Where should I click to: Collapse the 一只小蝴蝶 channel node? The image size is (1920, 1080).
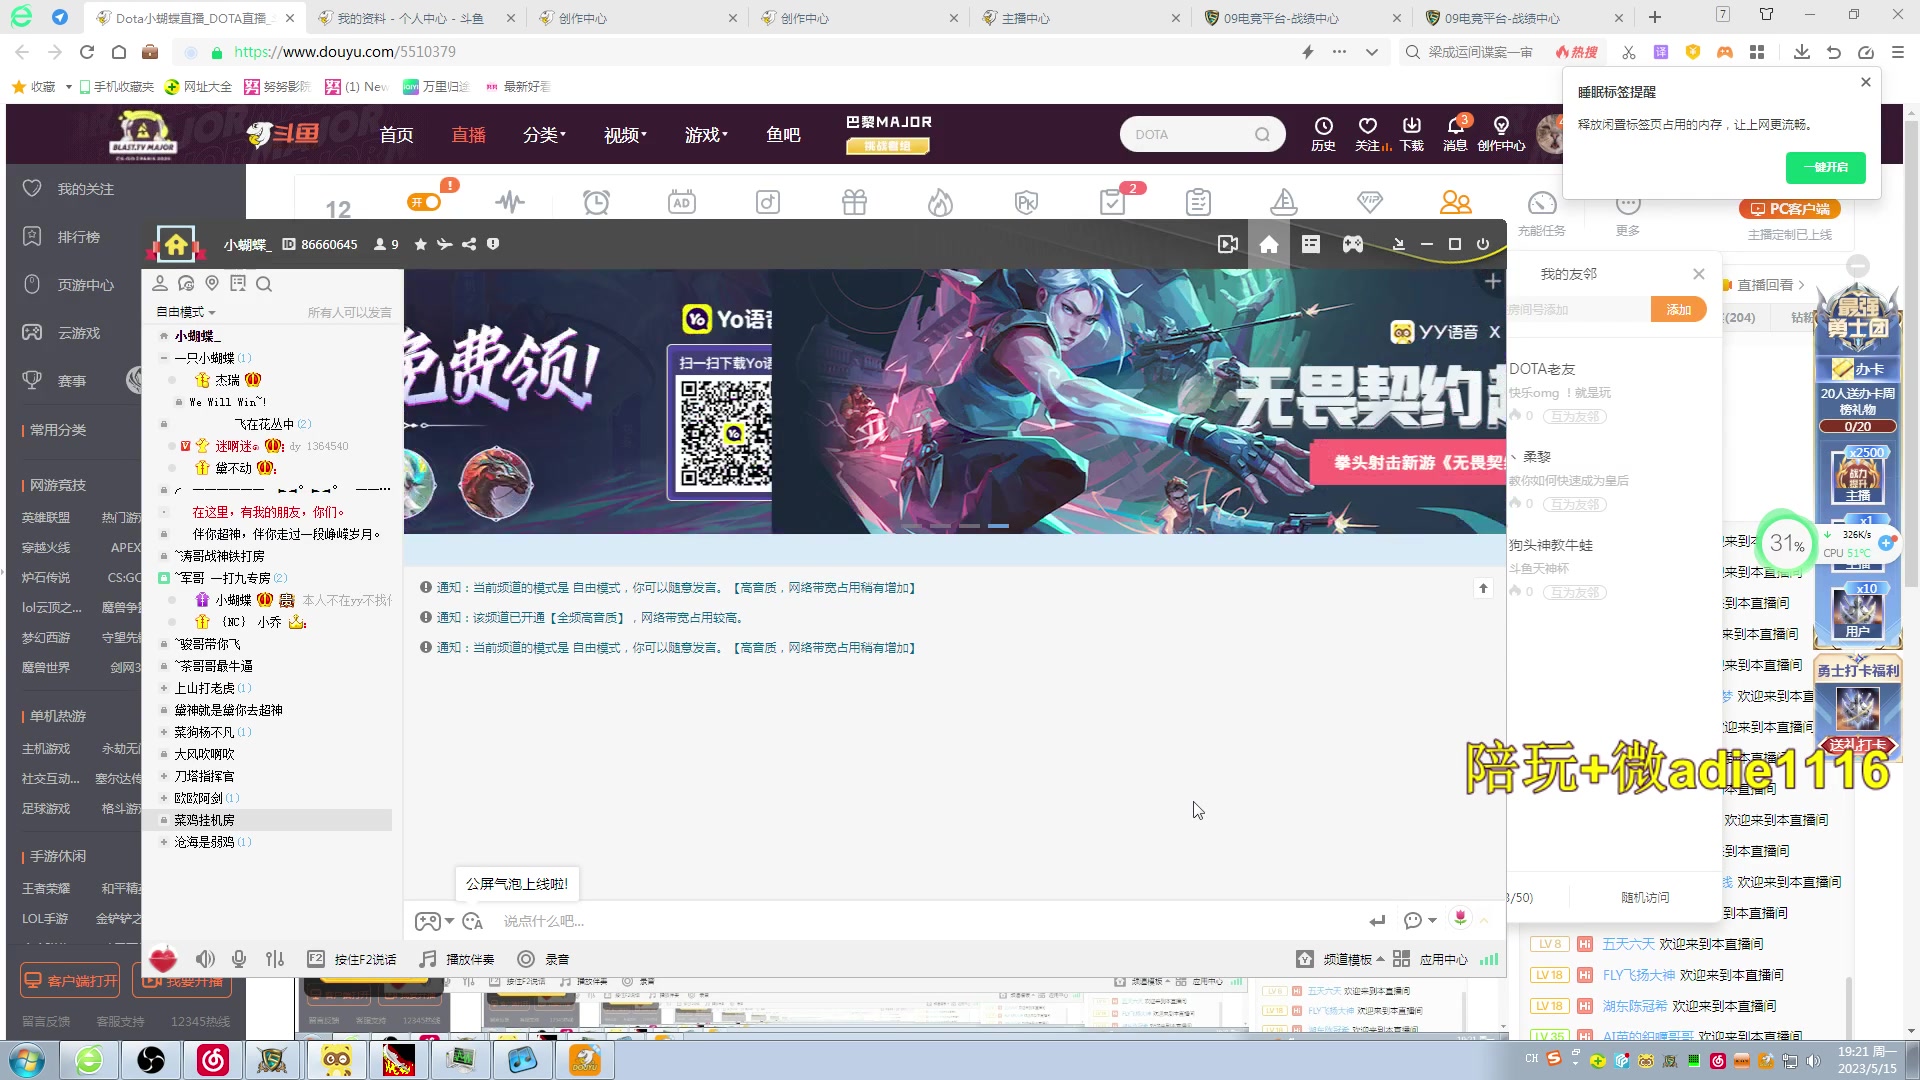click(x=164, y=358)
